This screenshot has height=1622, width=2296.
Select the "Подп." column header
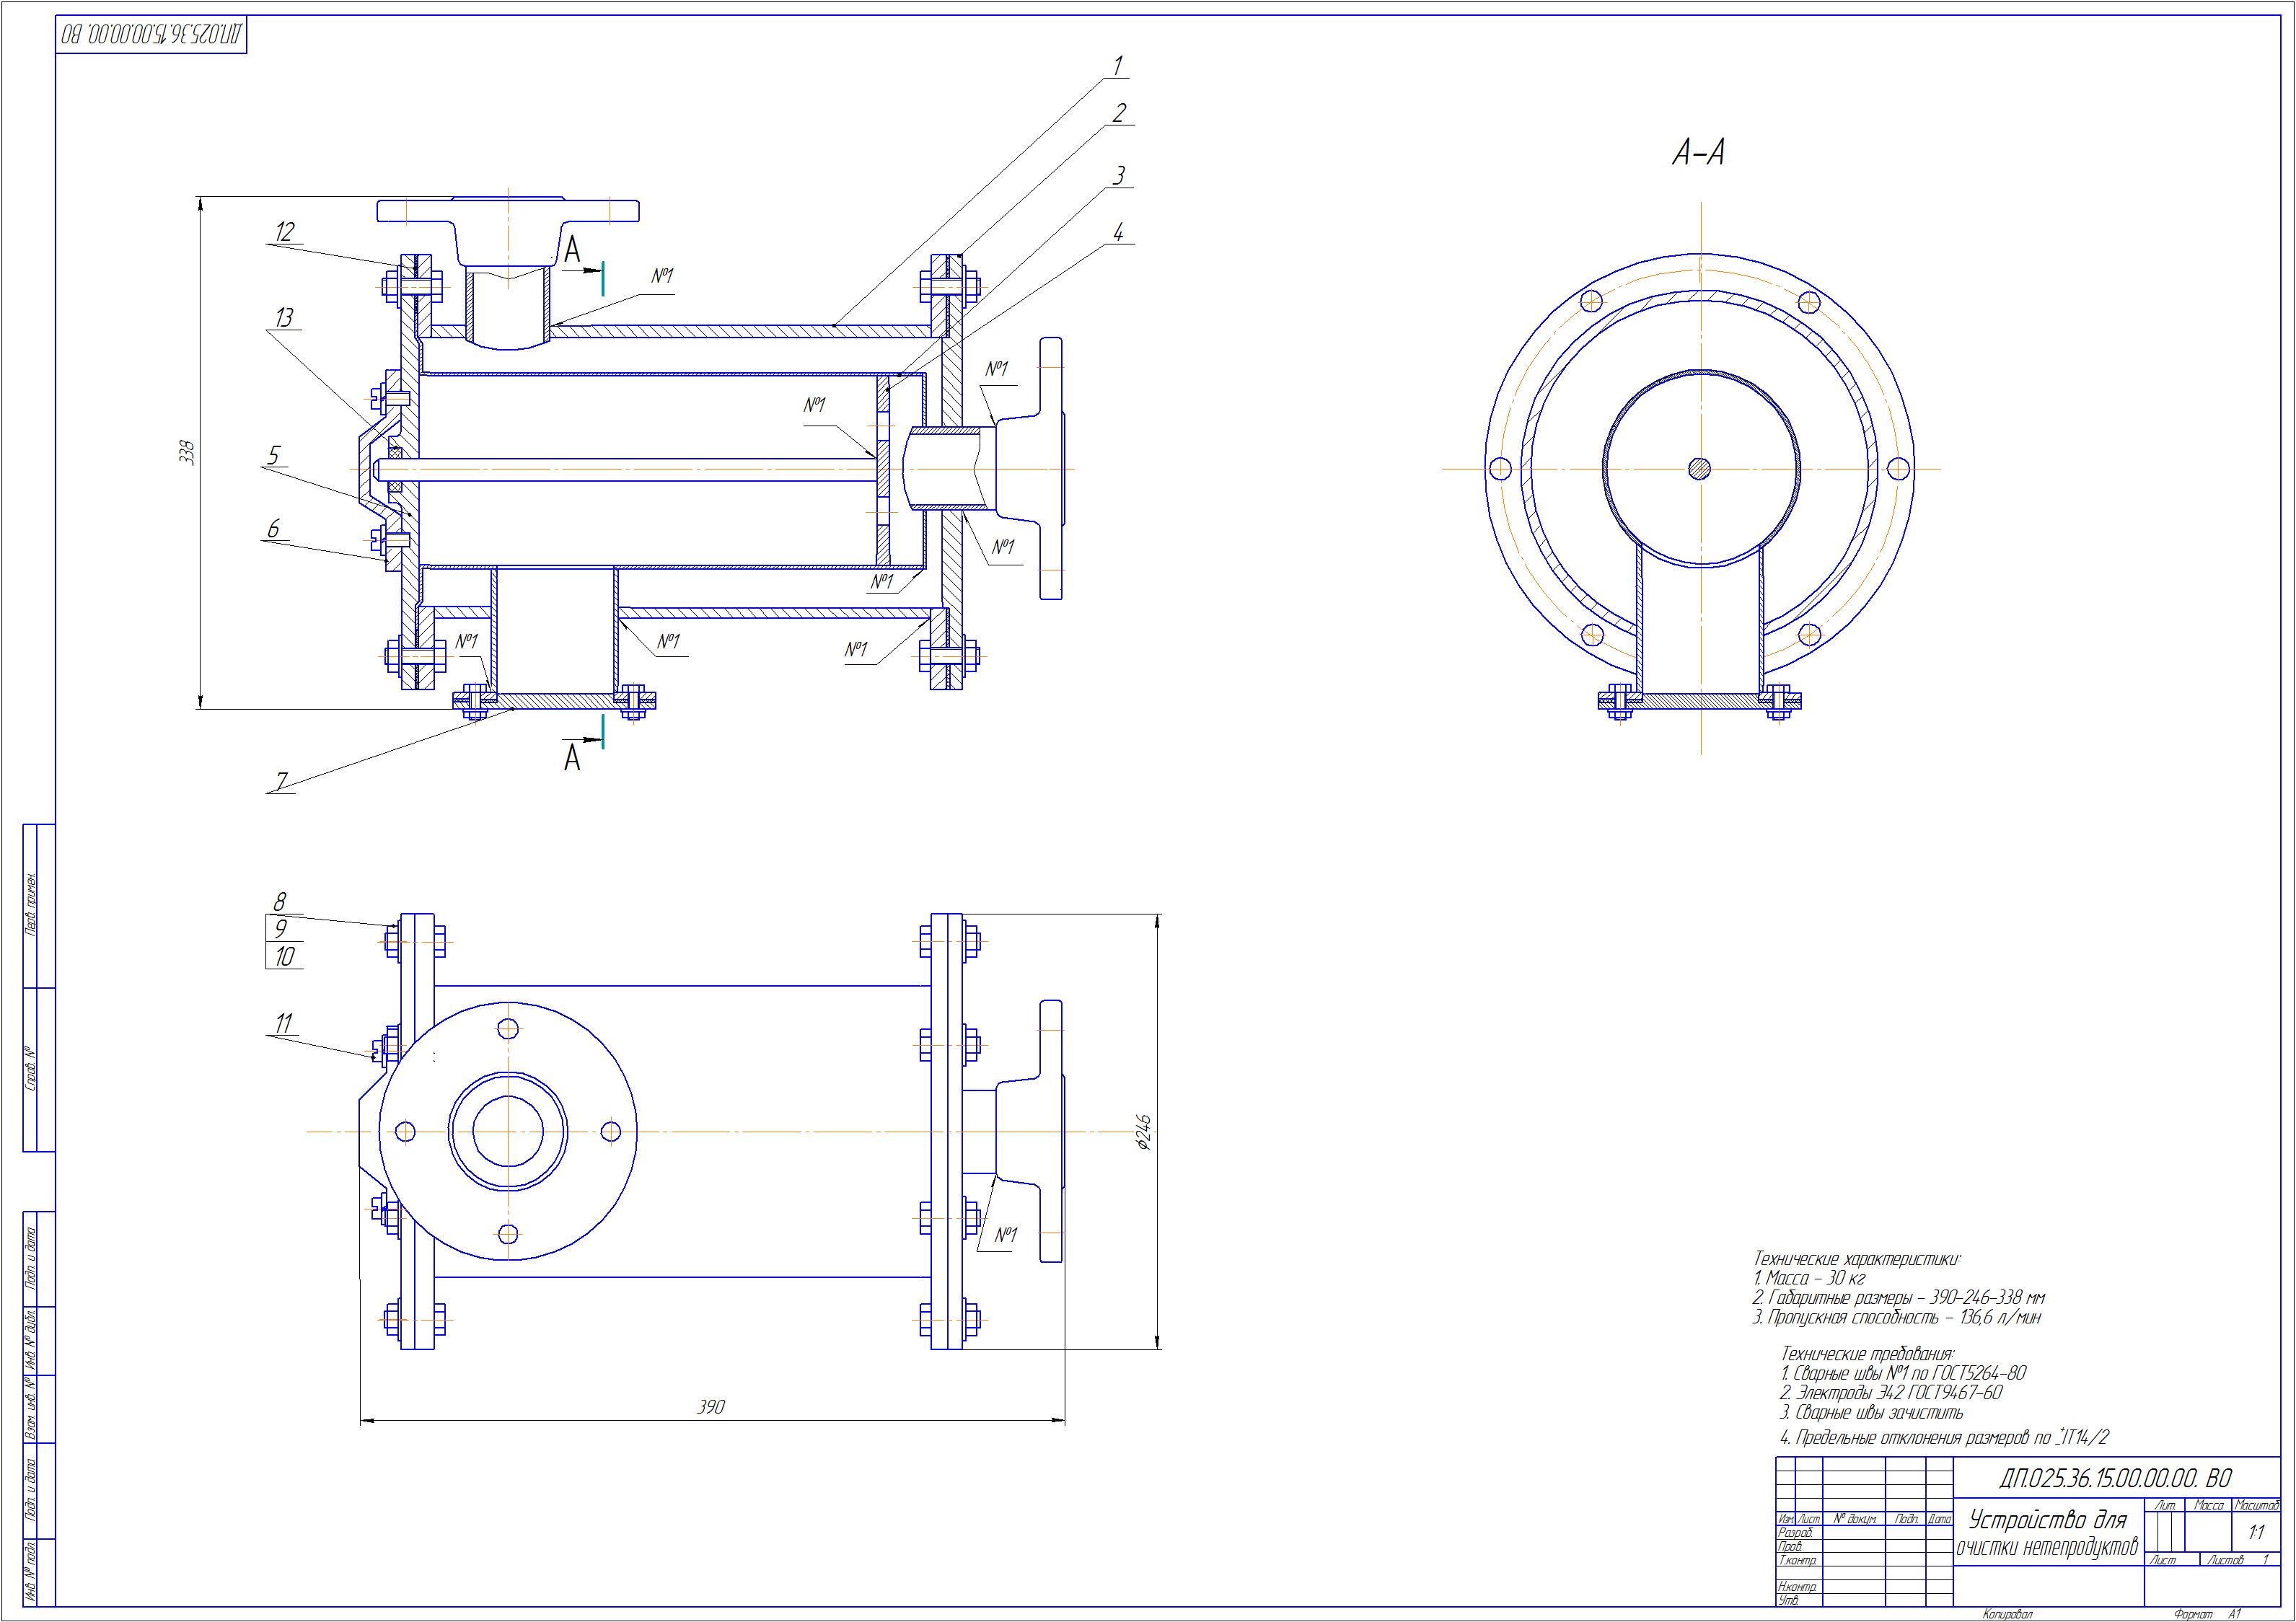pyautogui.click(x=1907, y=1519)
